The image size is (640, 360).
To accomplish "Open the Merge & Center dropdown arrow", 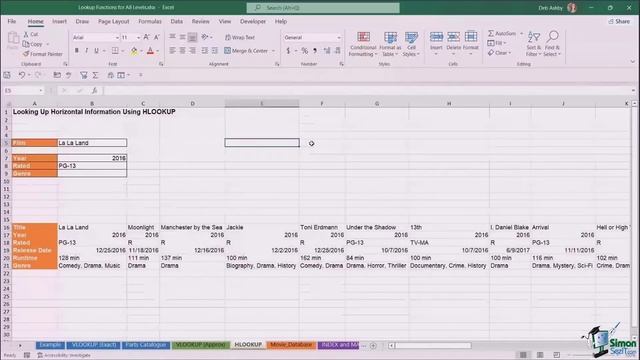I will [273, 51].
